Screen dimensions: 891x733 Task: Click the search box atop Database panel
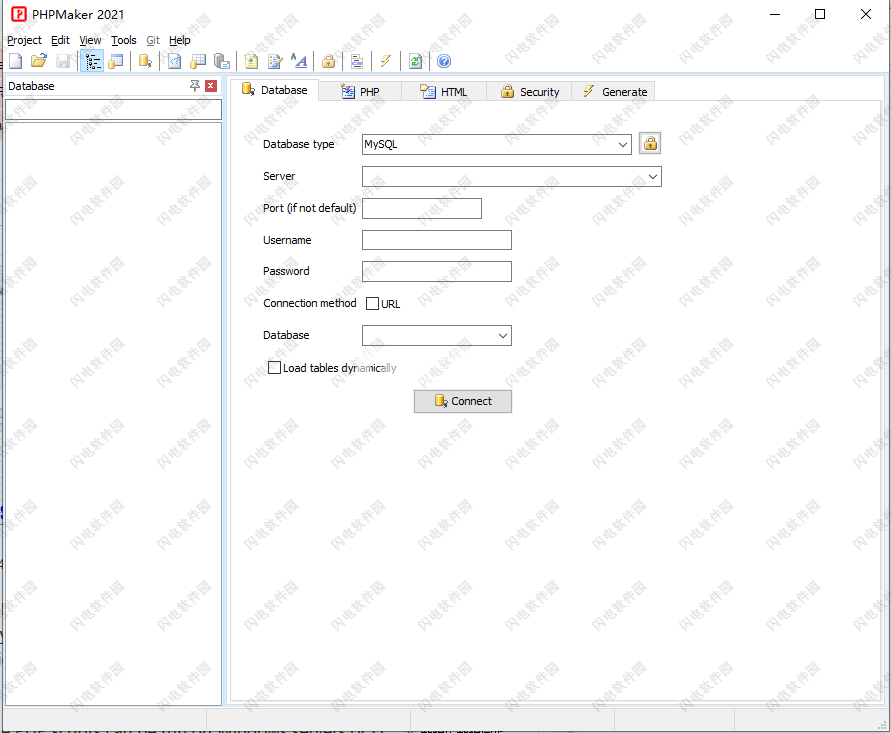pos(113,109)
